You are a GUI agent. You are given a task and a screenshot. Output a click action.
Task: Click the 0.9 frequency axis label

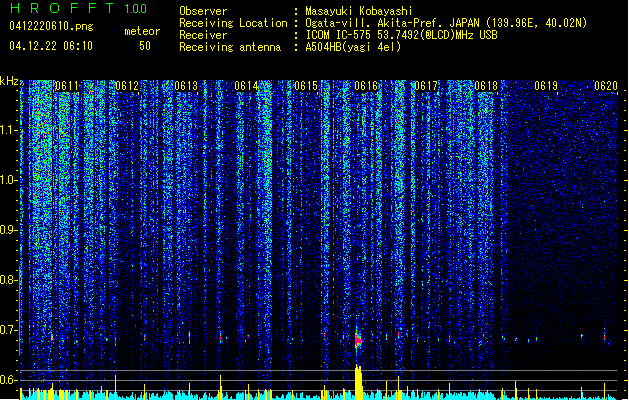tap(9, 230)
